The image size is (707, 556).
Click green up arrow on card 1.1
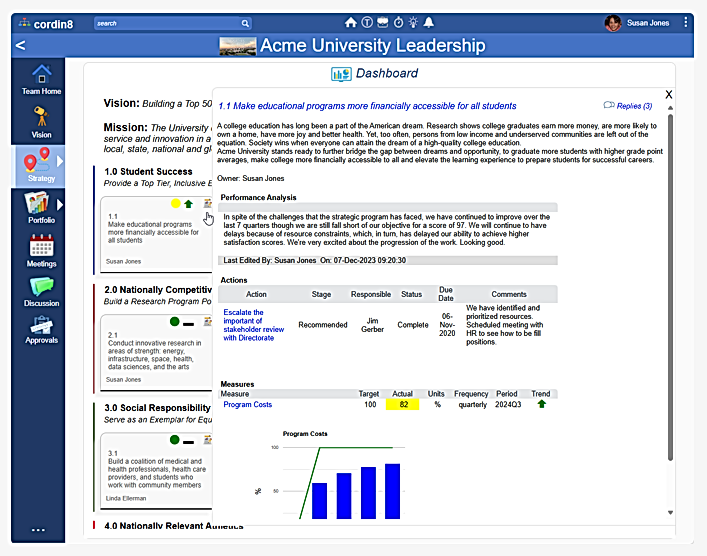(188, 204)
